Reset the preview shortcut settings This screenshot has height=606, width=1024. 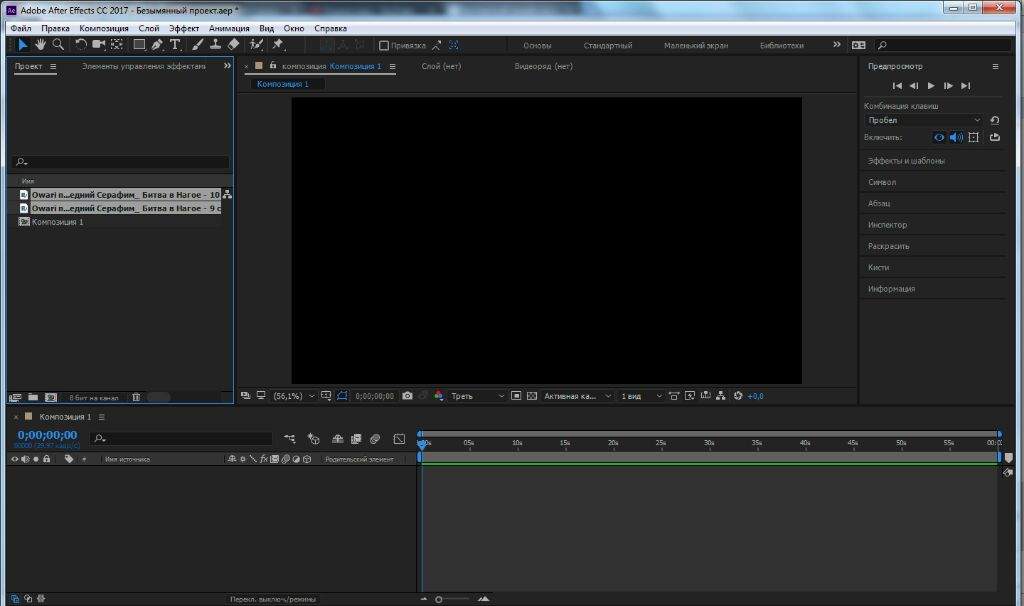pyautogui.click(x=995, y=120)
